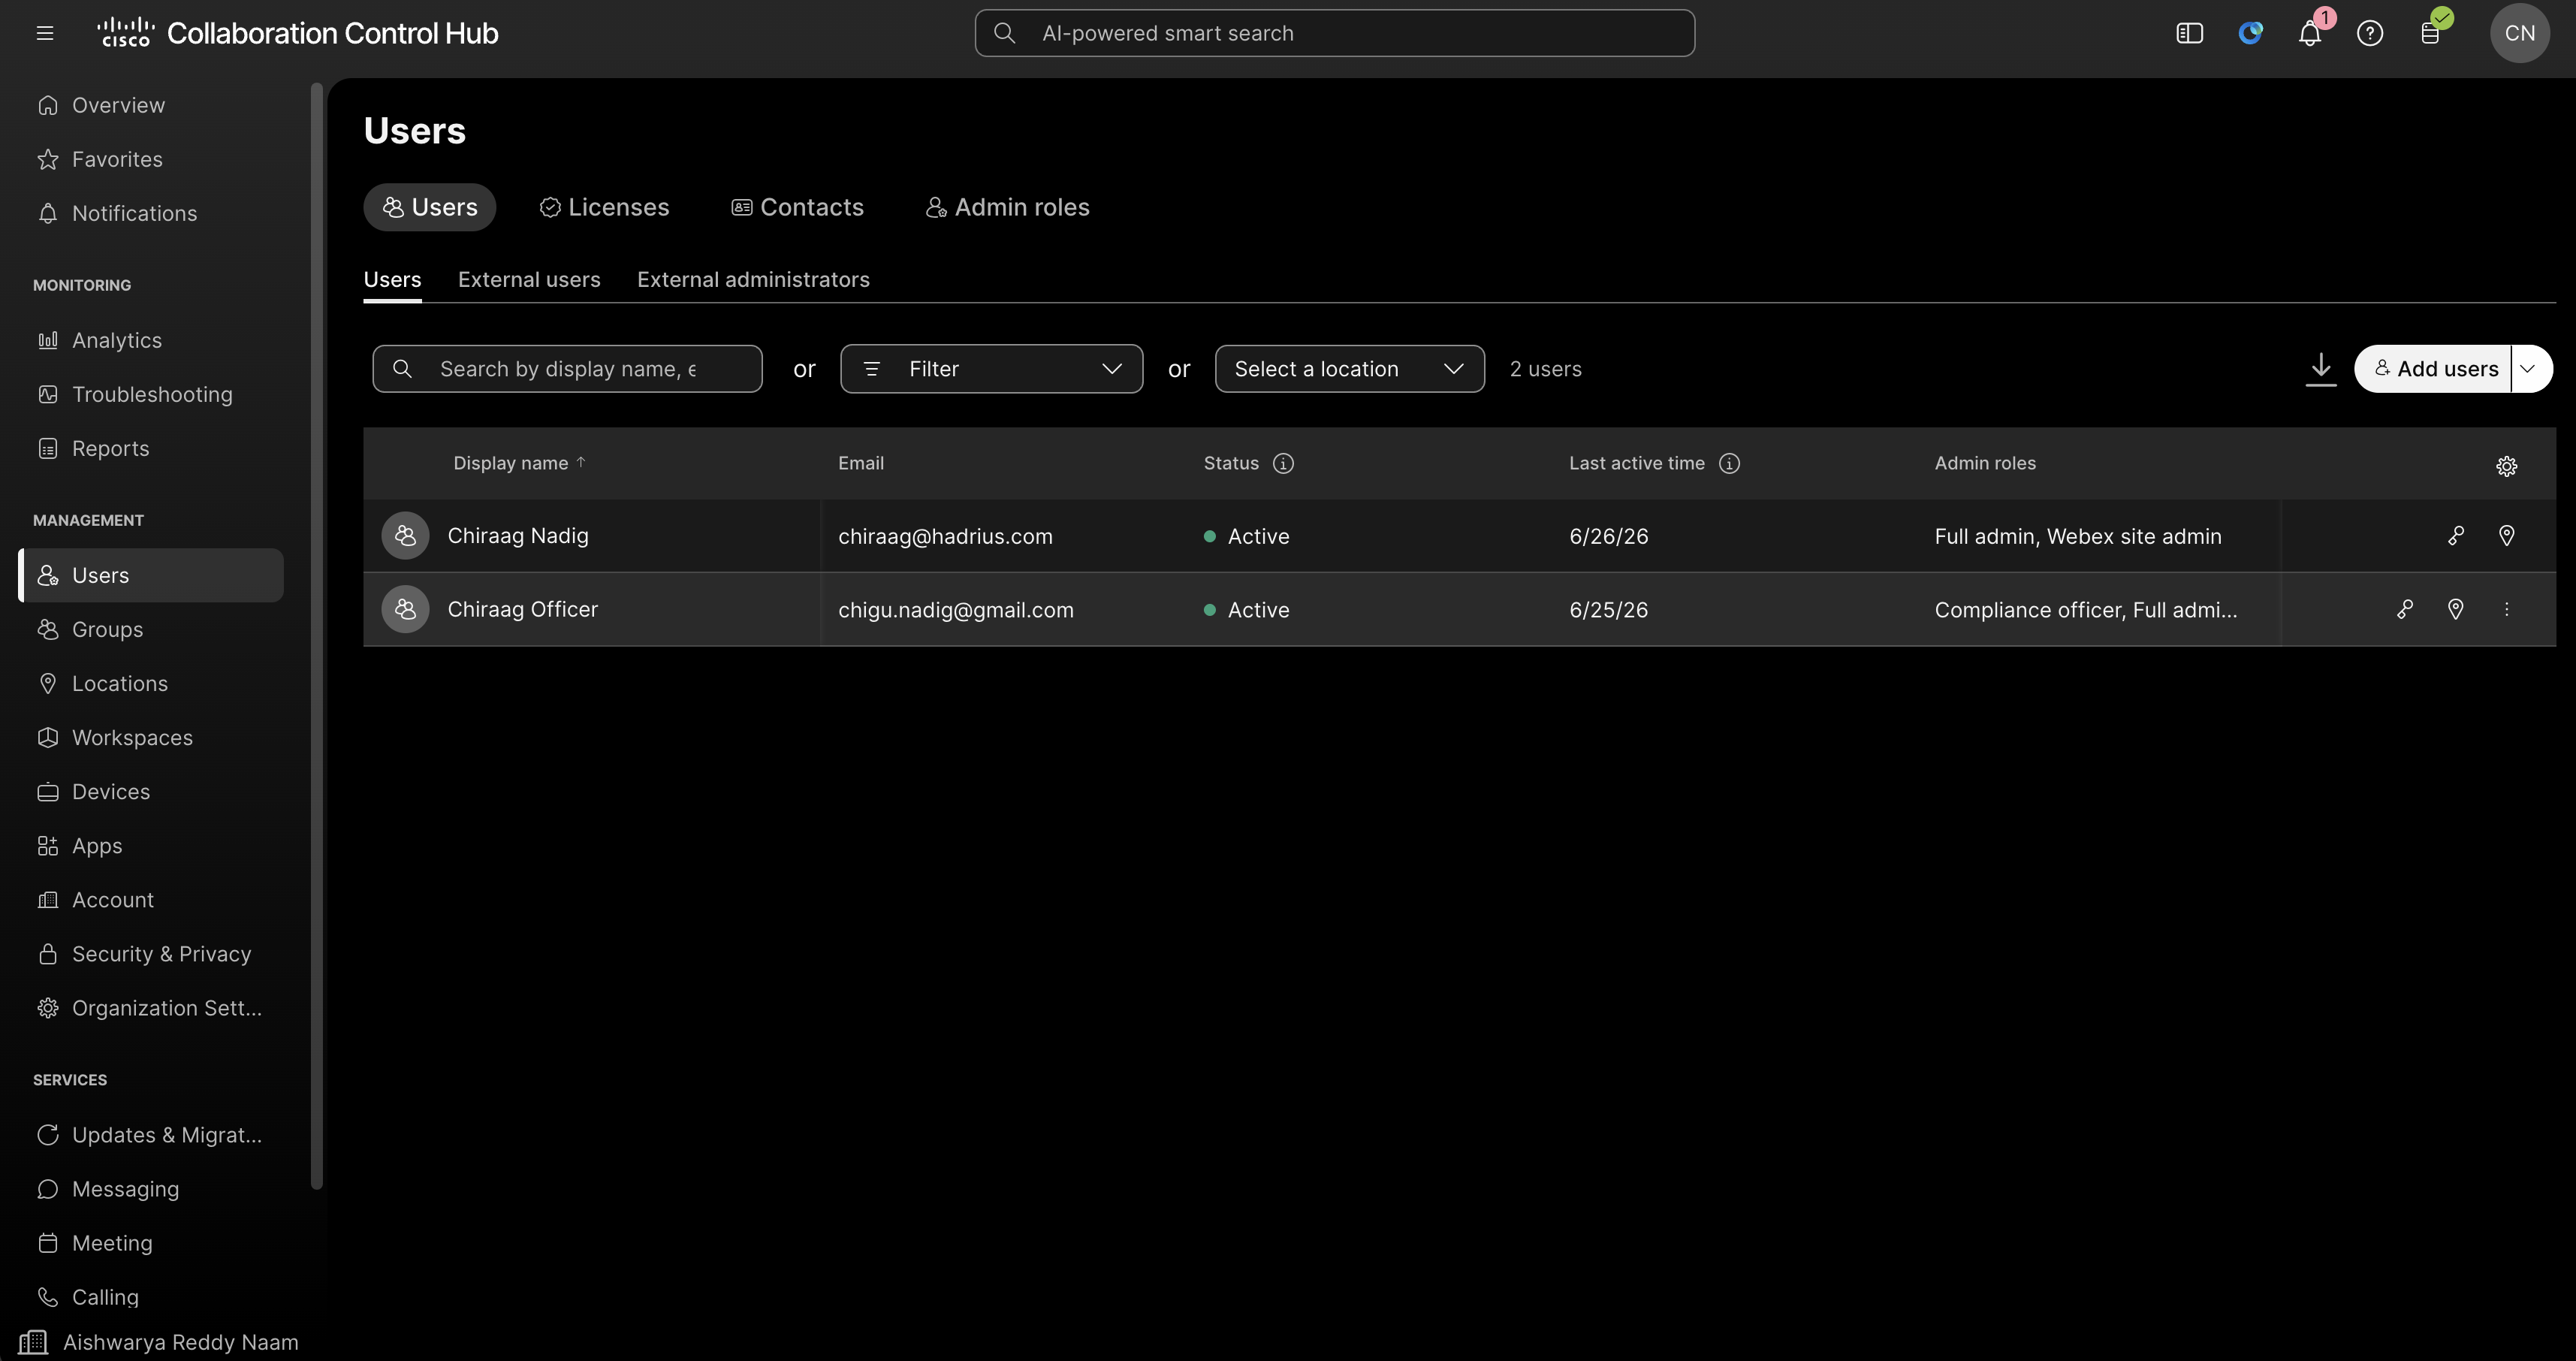Click email chiraag@hadrius.com
The image size is (2576, 1361).
(x=945, y=536)
